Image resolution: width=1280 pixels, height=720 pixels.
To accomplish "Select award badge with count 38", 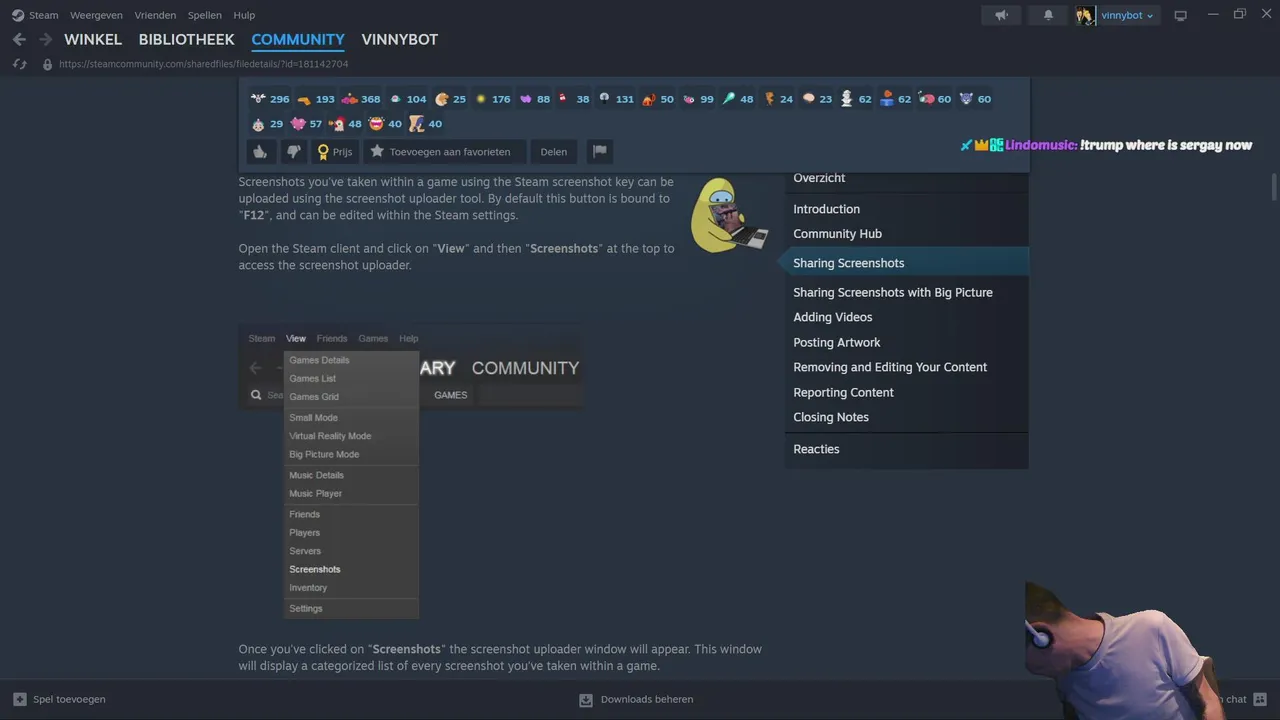I will [574, 99].
